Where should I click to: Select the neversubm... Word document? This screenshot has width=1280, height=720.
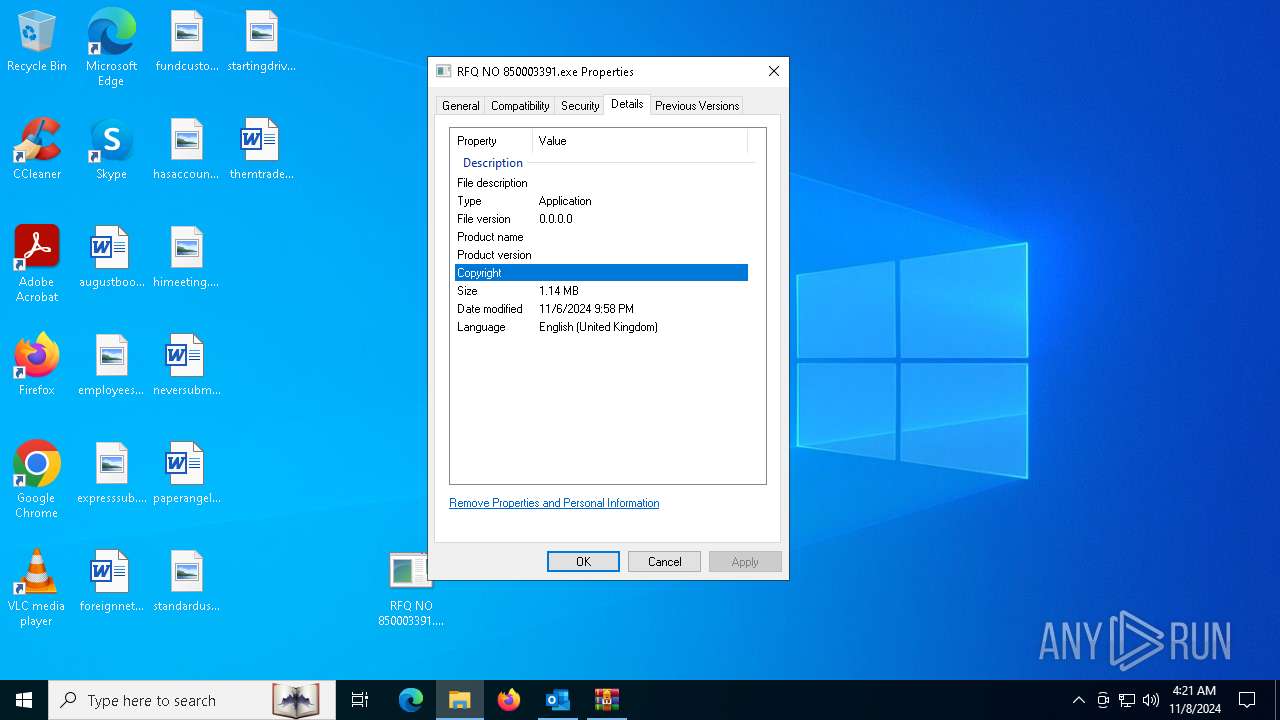186,365
